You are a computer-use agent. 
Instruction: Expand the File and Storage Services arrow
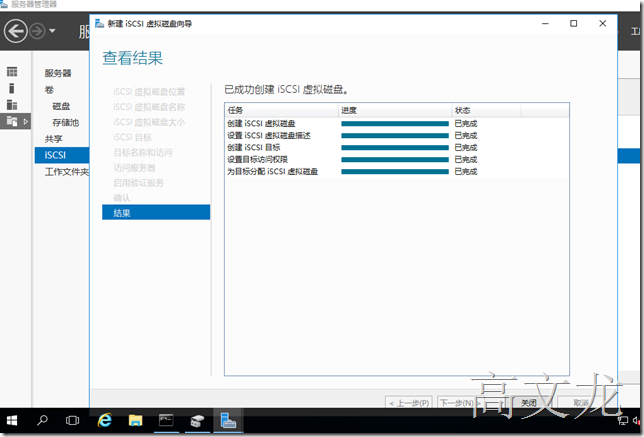pos(25,122)
